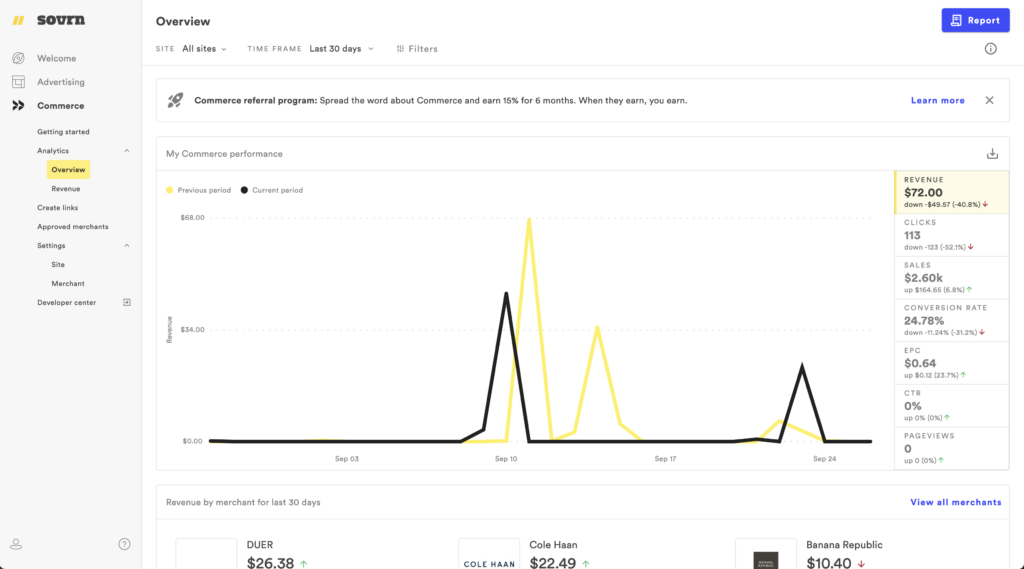Open the Welcome sidebar icon

click(18, 58)
